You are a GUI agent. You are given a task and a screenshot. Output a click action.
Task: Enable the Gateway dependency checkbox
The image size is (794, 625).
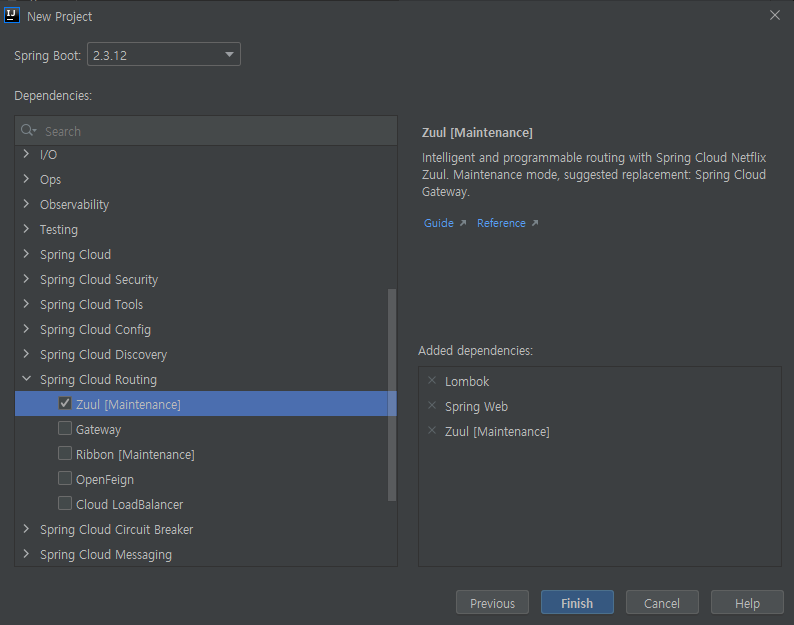pos(65,428)
